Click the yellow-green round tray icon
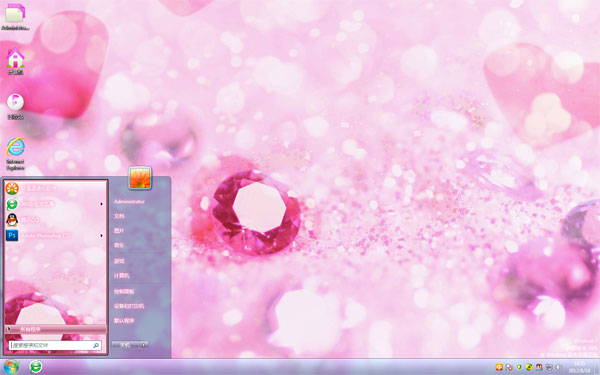 point(529,367)
